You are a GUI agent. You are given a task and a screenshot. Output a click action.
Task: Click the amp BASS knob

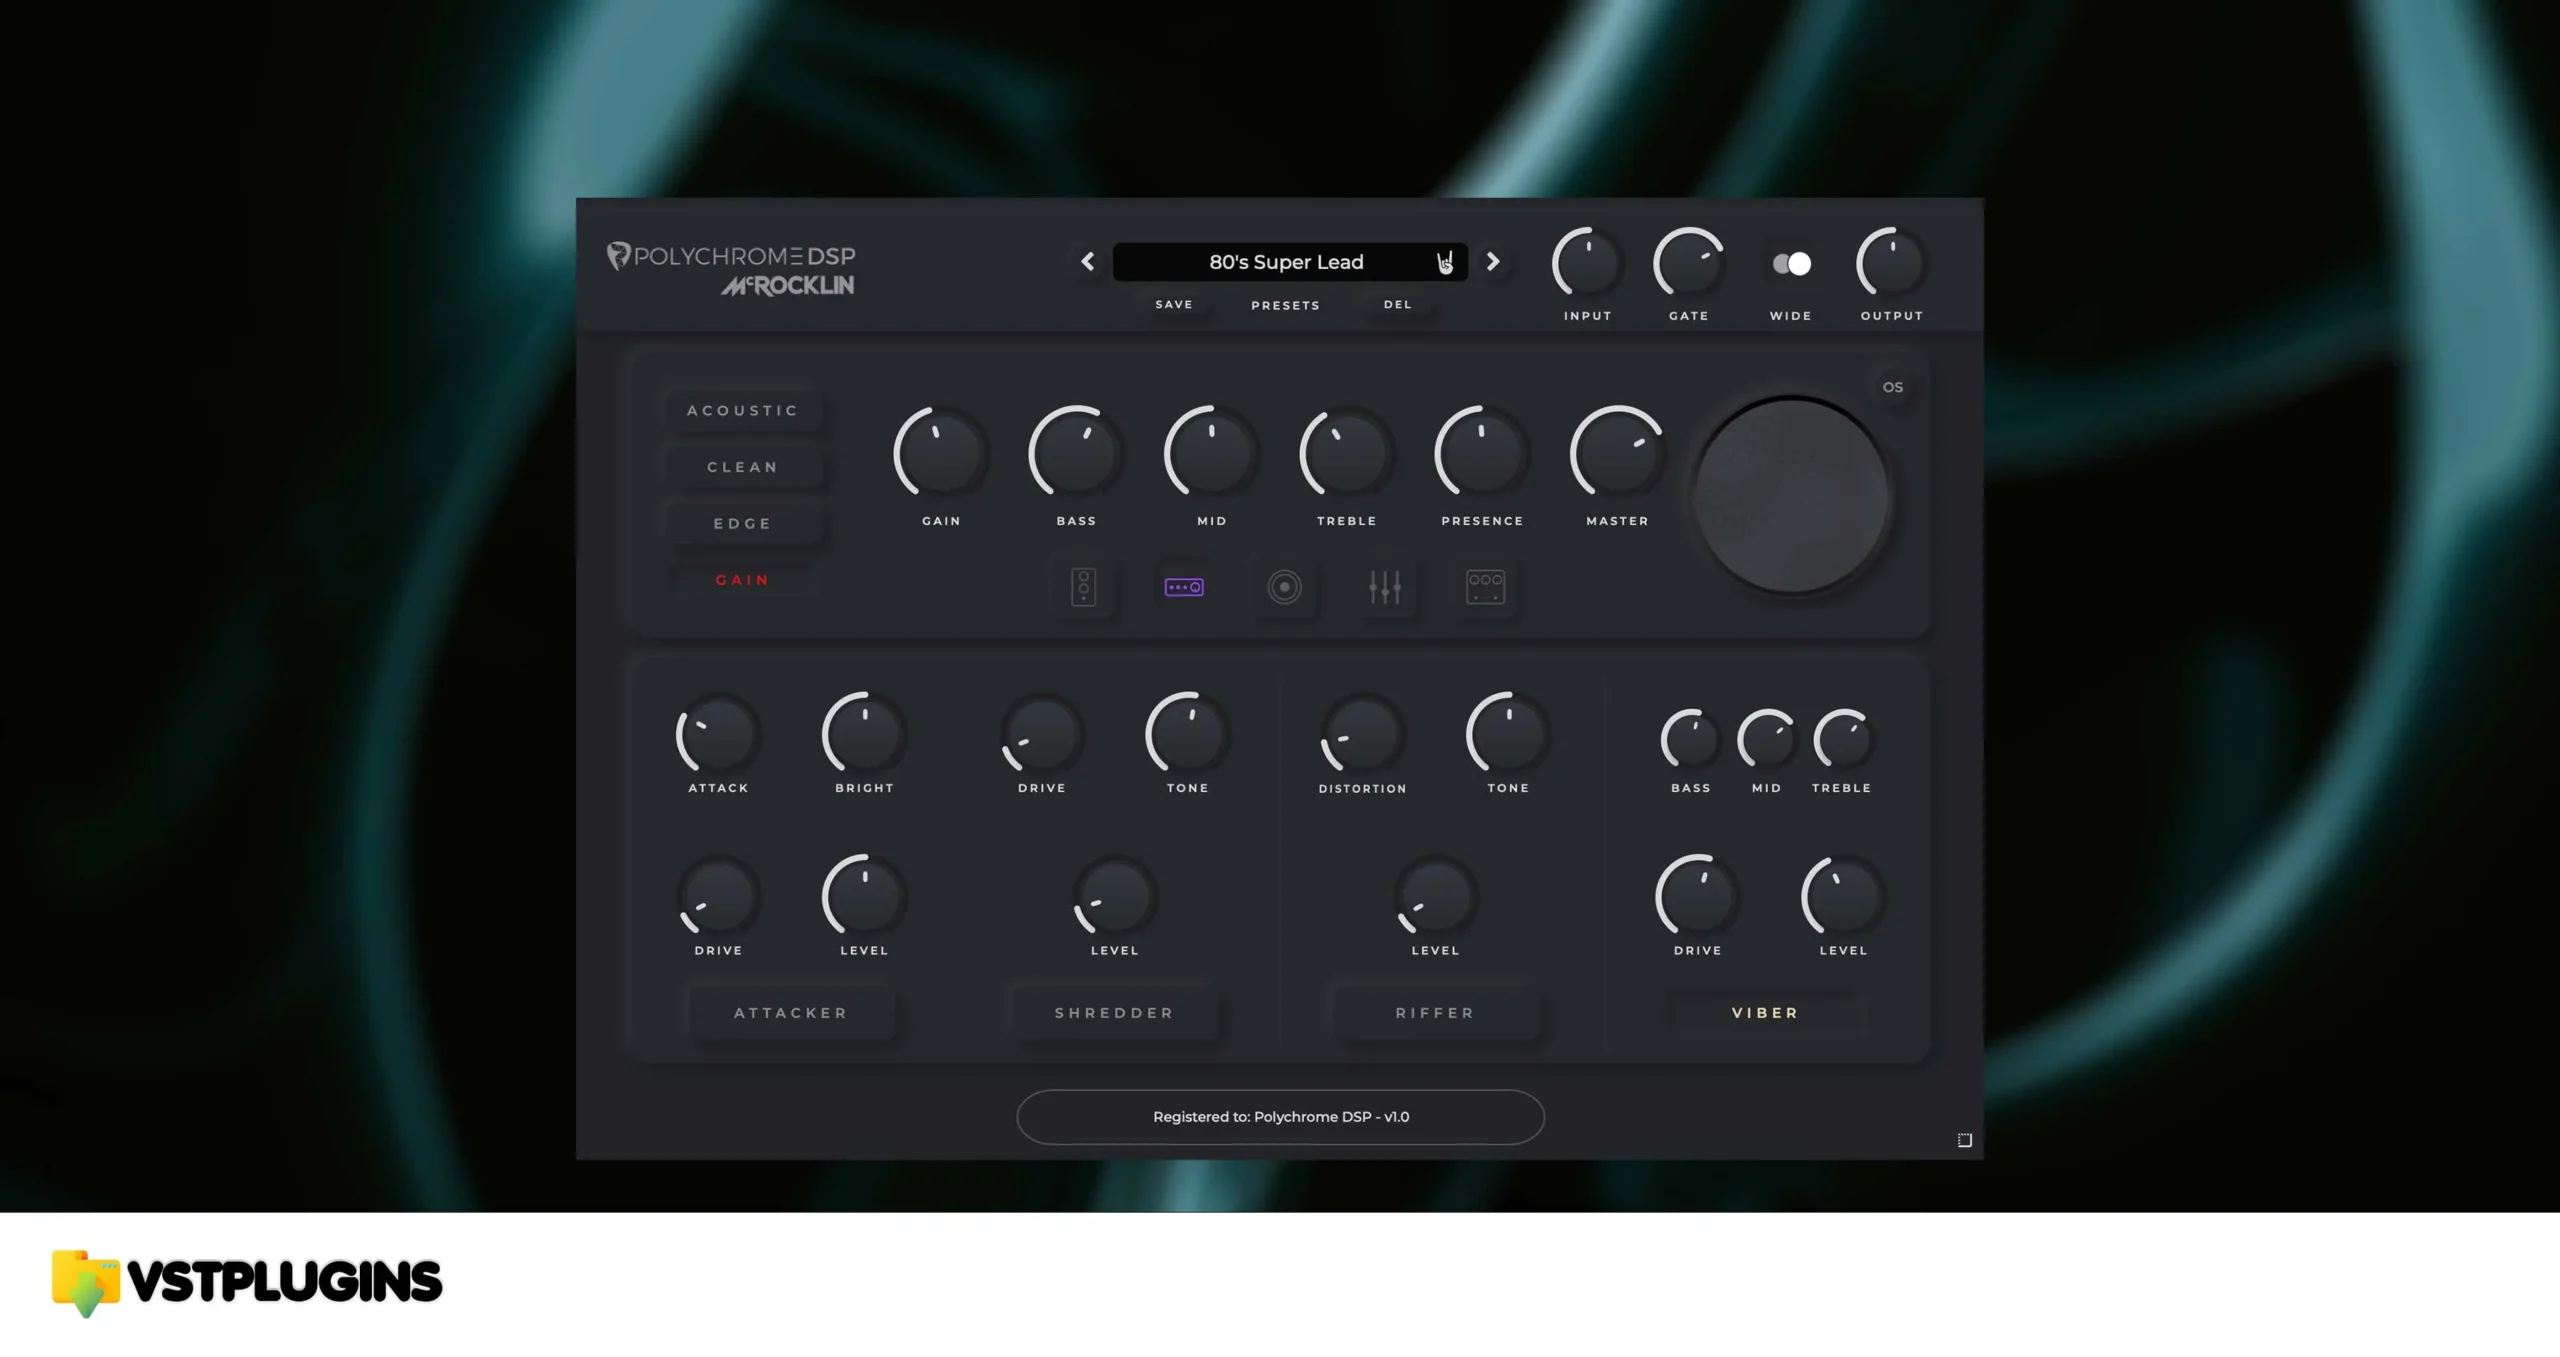pyautogui.click(x=1076, y=454)
